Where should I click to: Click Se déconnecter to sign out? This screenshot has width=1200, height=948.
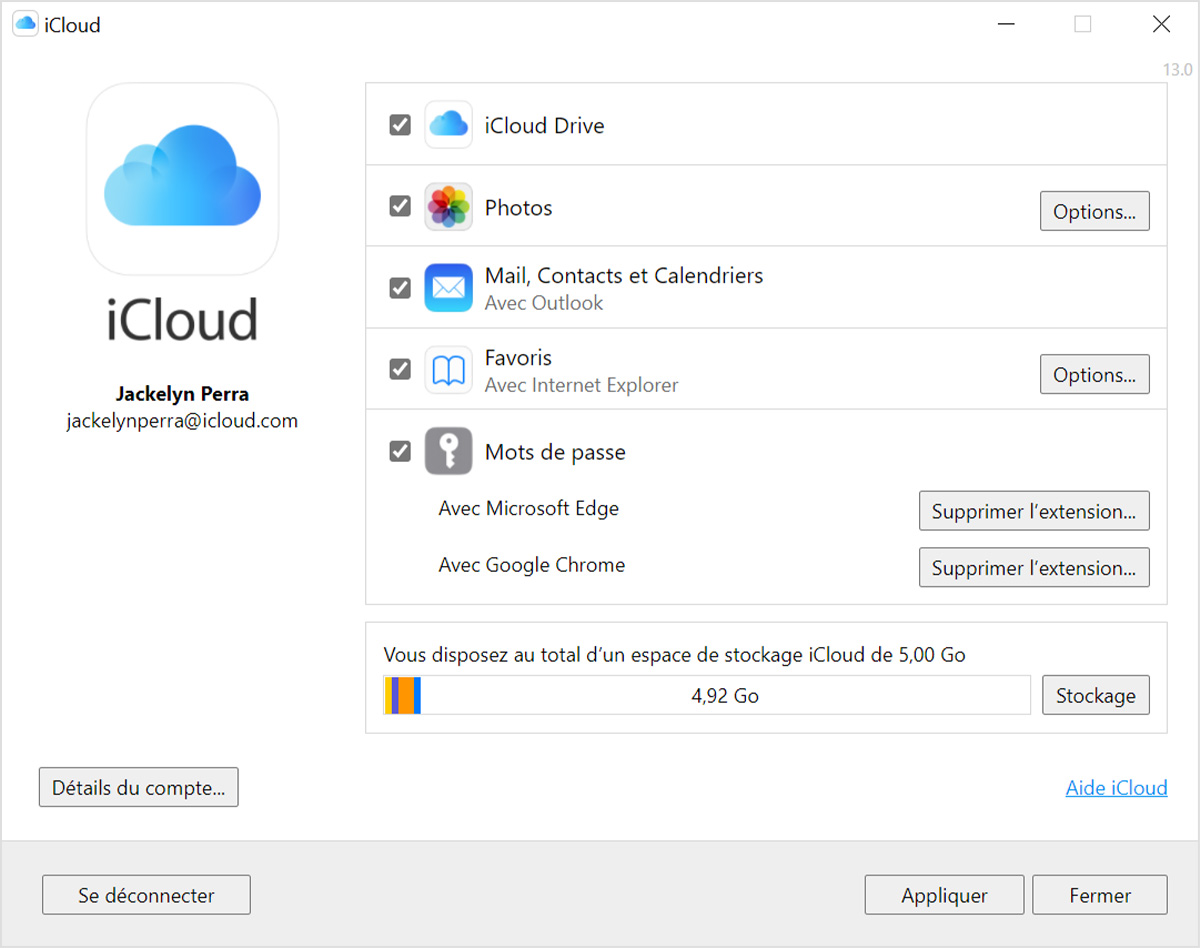(146, 895)
